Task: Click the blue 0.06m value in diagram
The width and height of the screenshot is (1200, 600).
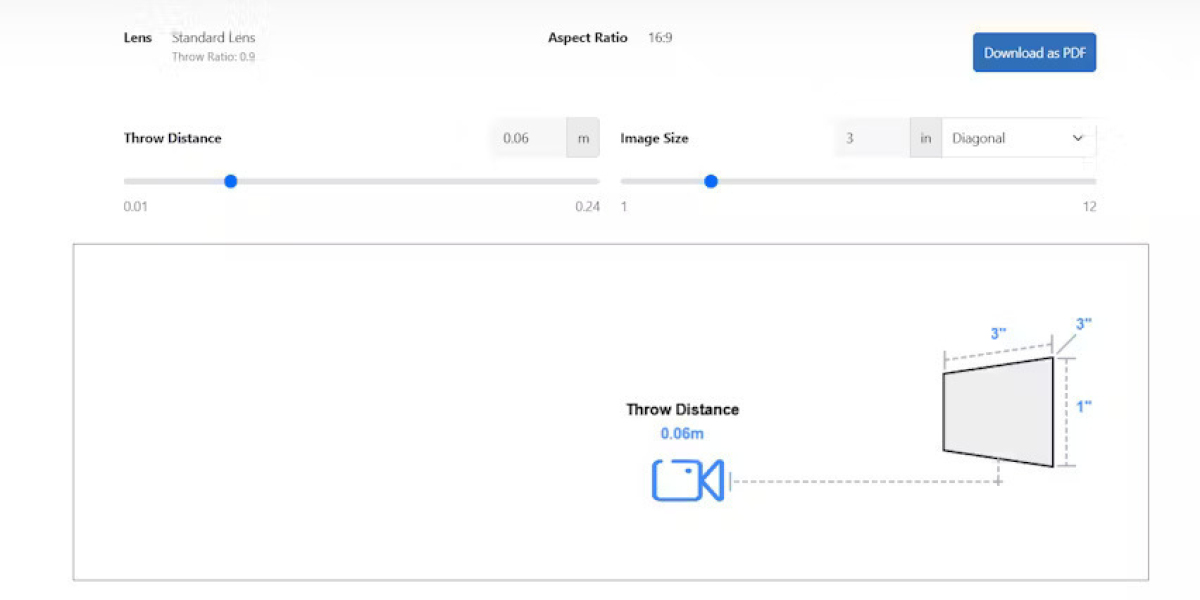Action: click(682, 434)
